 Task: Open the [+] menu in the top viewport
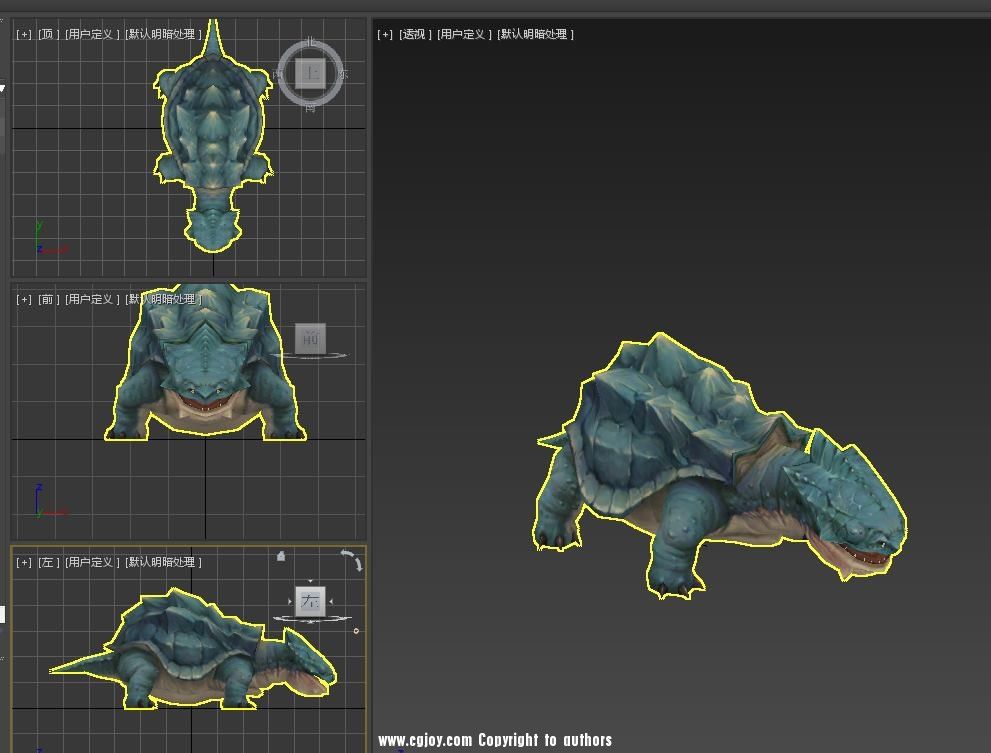(x=24, y=34)
